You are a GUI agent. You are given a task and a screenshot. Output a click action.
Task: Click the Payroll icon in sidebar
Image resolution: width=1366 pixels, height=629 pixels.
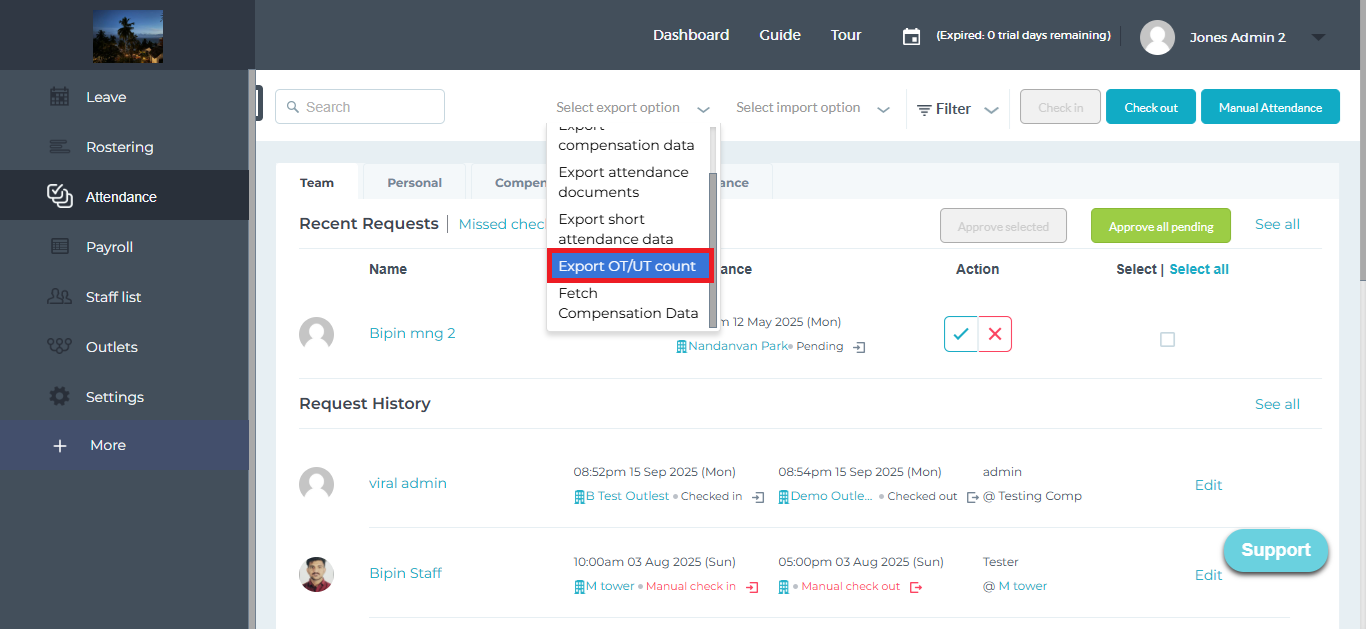60,247
